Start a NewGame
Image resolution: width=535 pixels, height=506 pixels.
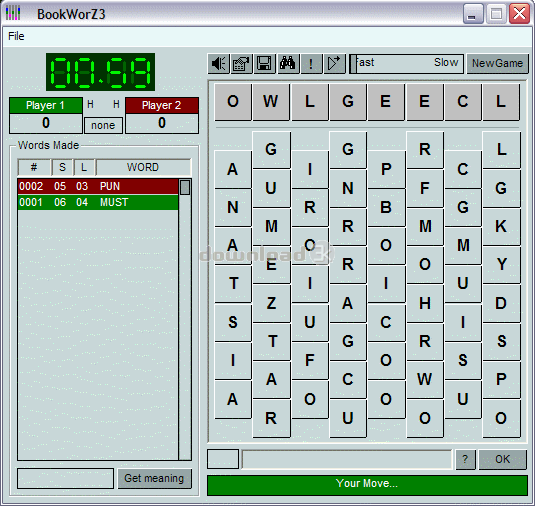tap(497, 63)
